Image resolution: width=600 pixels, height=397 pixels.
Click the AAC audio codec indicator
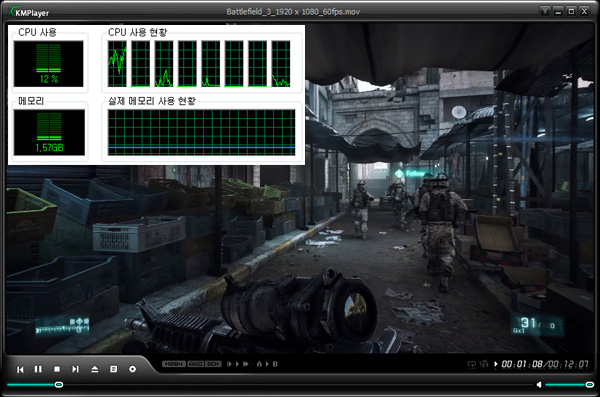(196, 364)
